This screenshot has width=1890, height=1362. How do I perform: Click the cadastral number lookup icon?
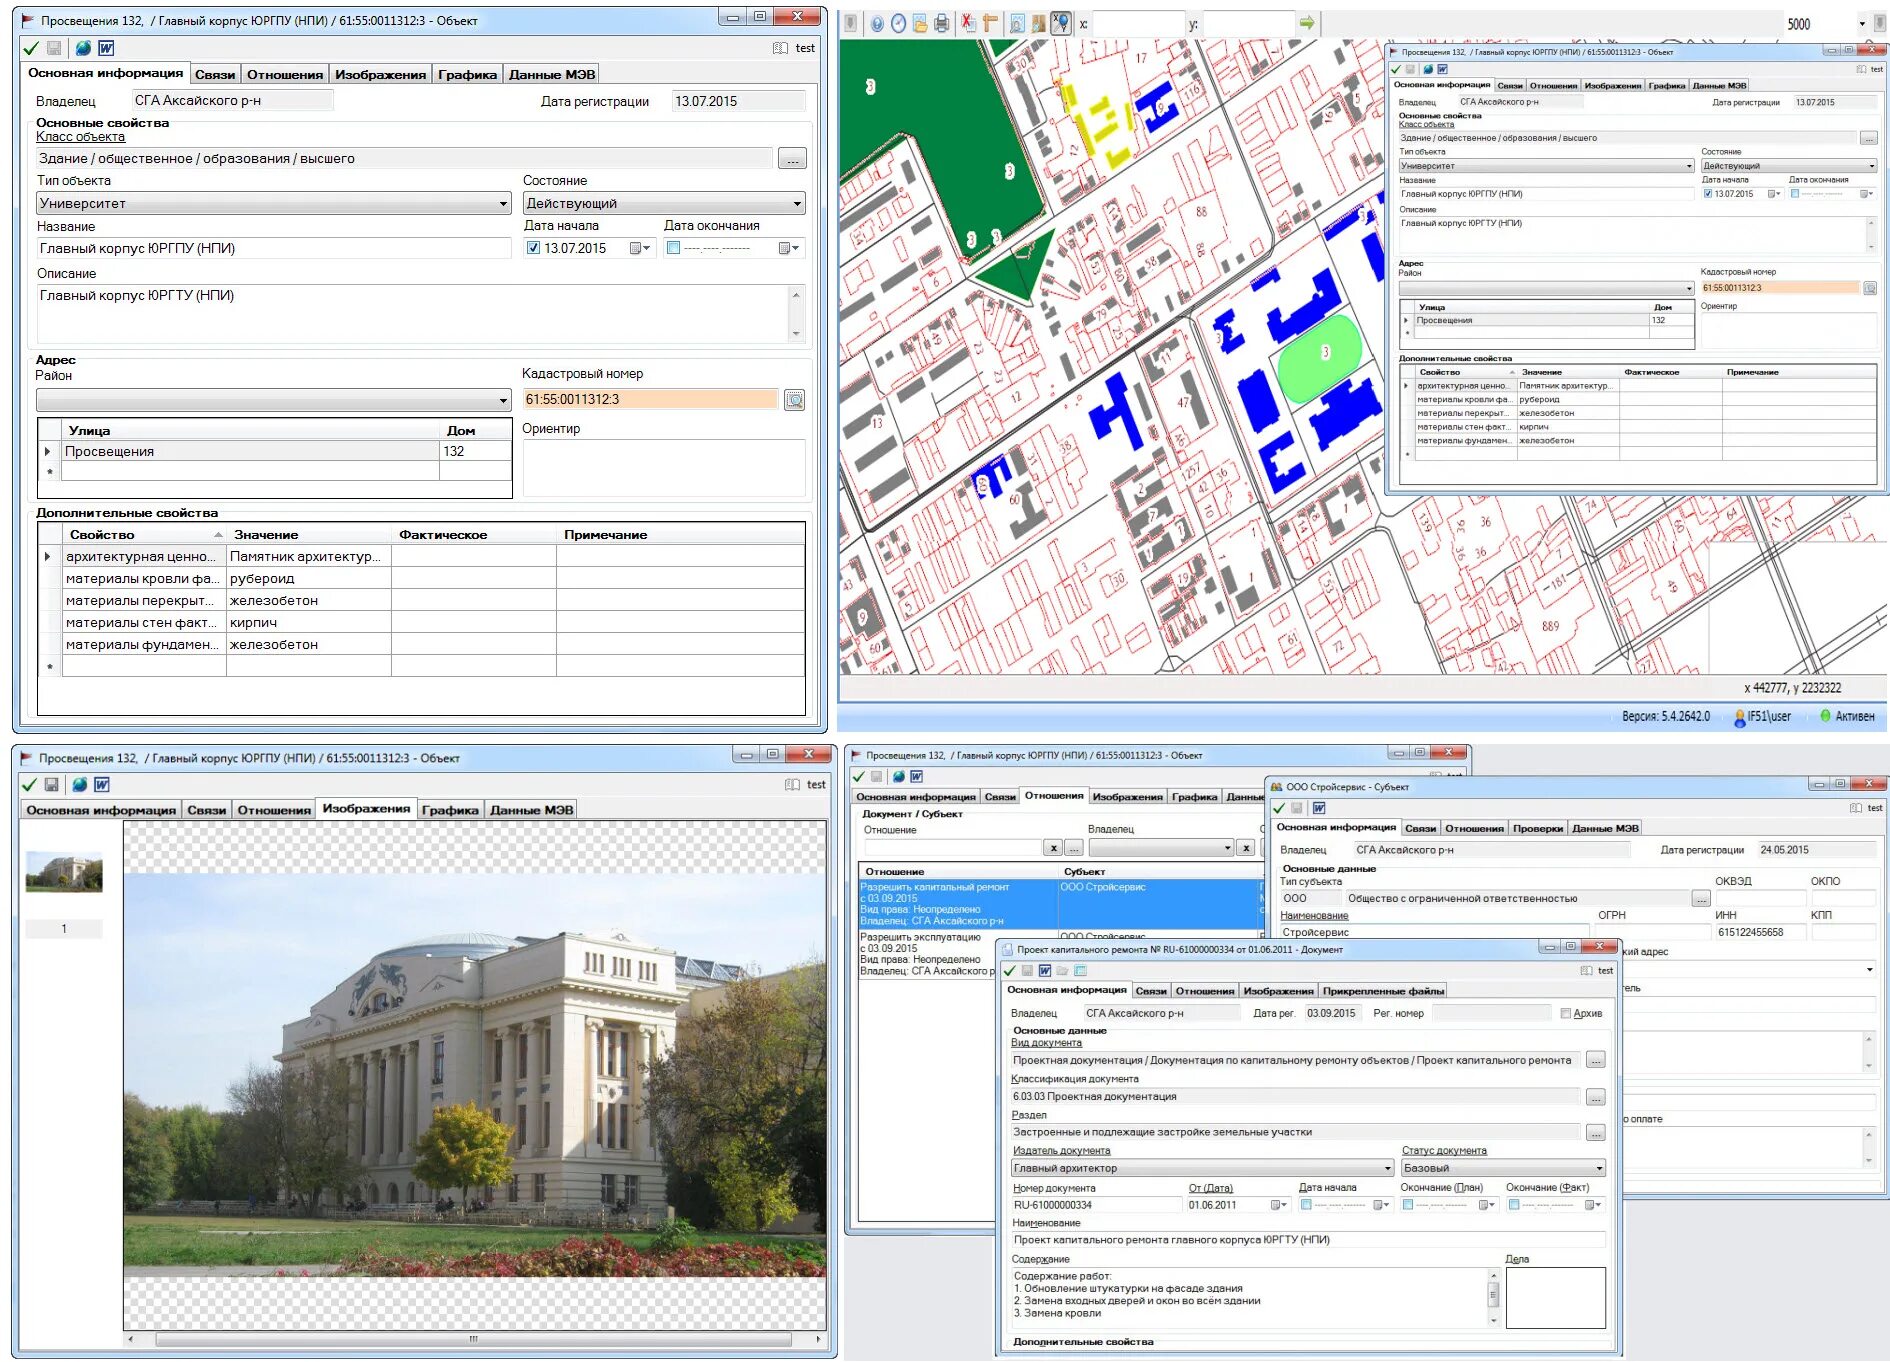click(794, 400)
